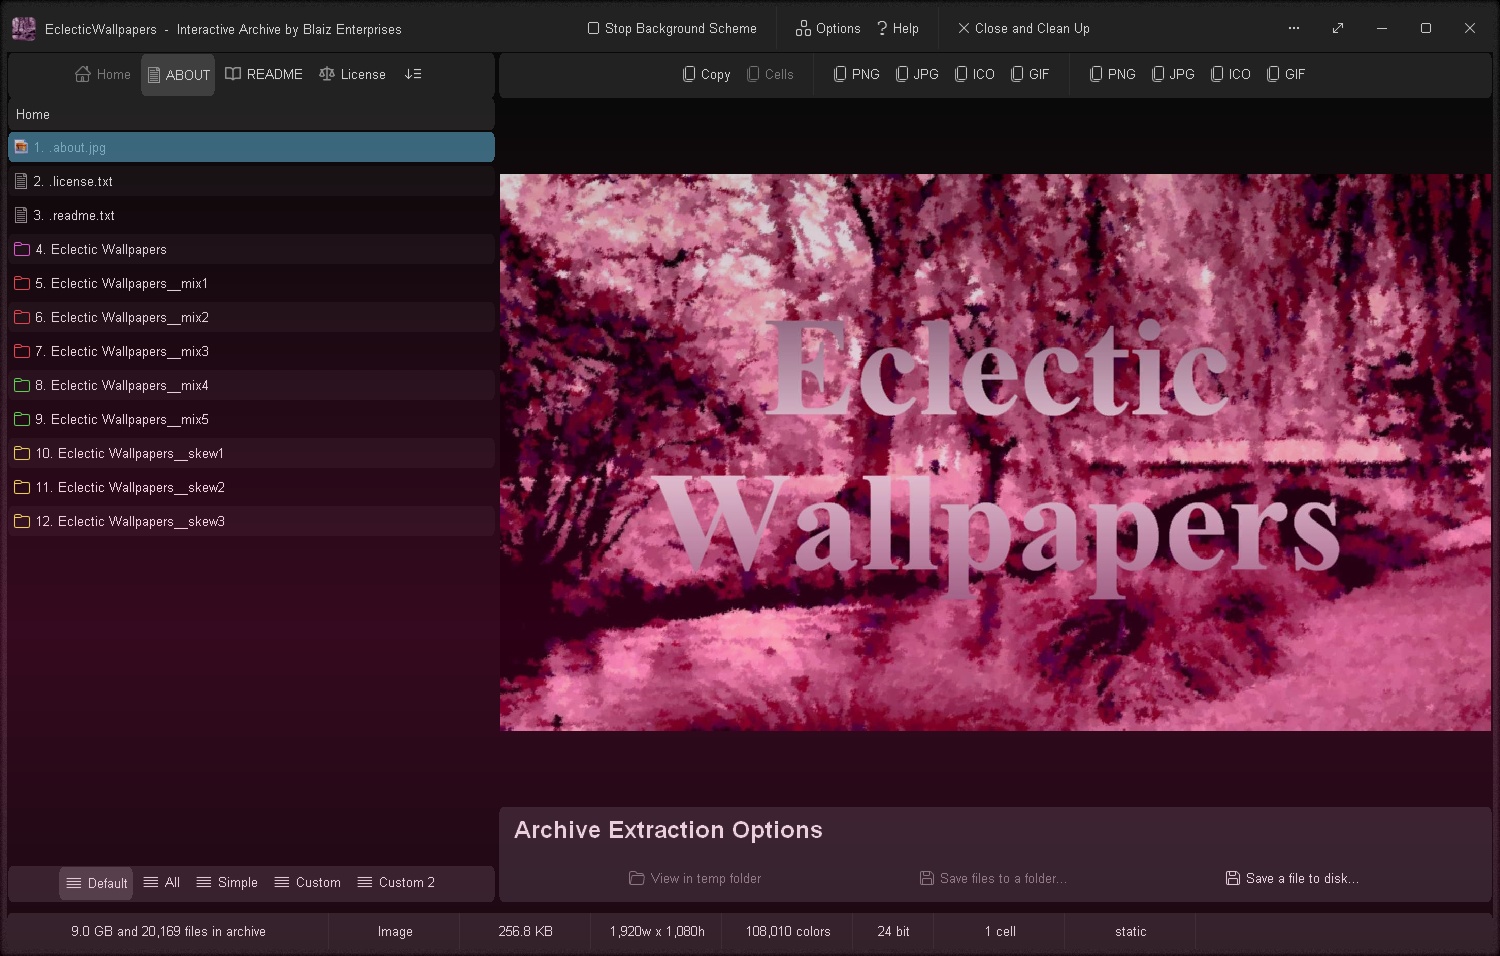
Task: Click the second PNG button
Action: point(1113,74)
